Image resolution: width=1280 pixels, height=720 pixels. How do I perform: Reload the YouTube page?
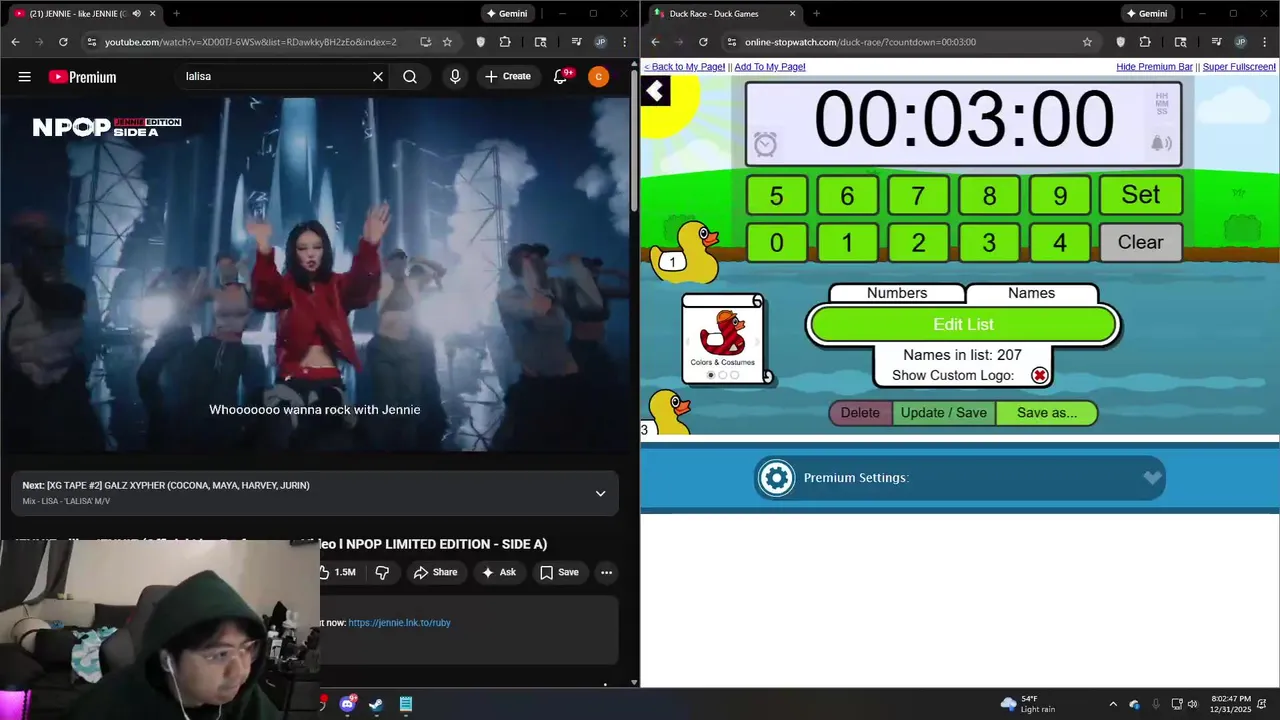click(x=63, y=42)
